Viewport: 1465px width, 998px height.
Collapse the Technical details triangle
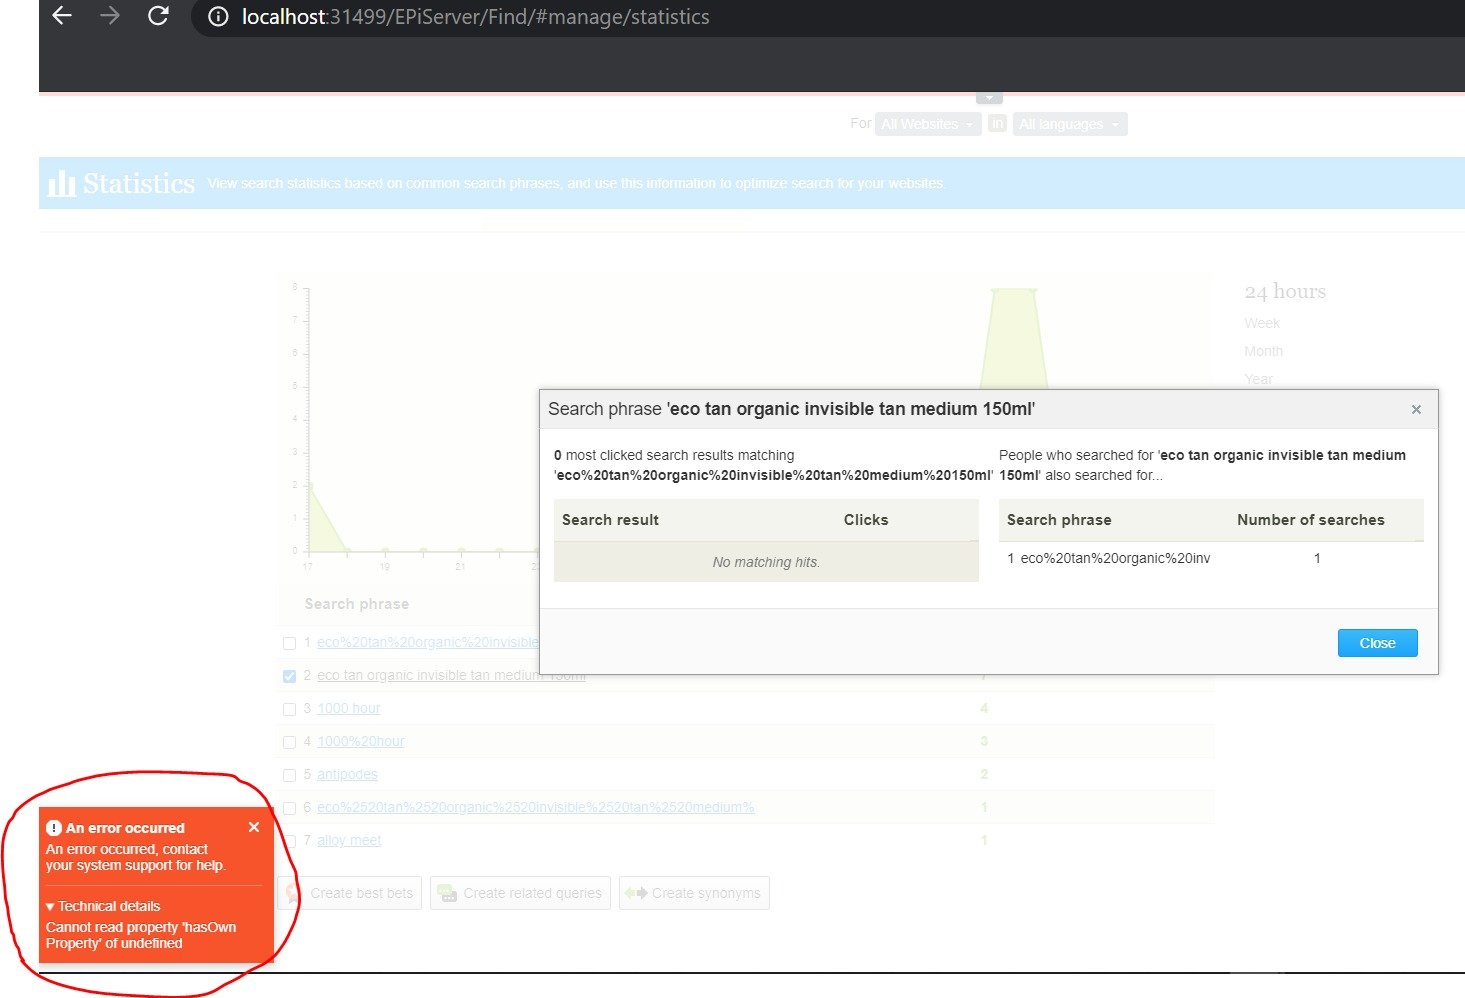[50, 906]
